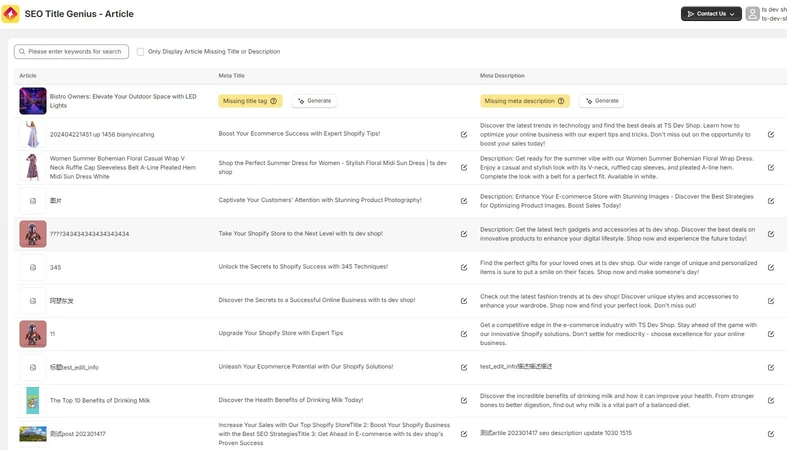This screenshot has width=800, height=450.
Task: Click placeholder image for test_edit_info article
Action: coord(33,367)
